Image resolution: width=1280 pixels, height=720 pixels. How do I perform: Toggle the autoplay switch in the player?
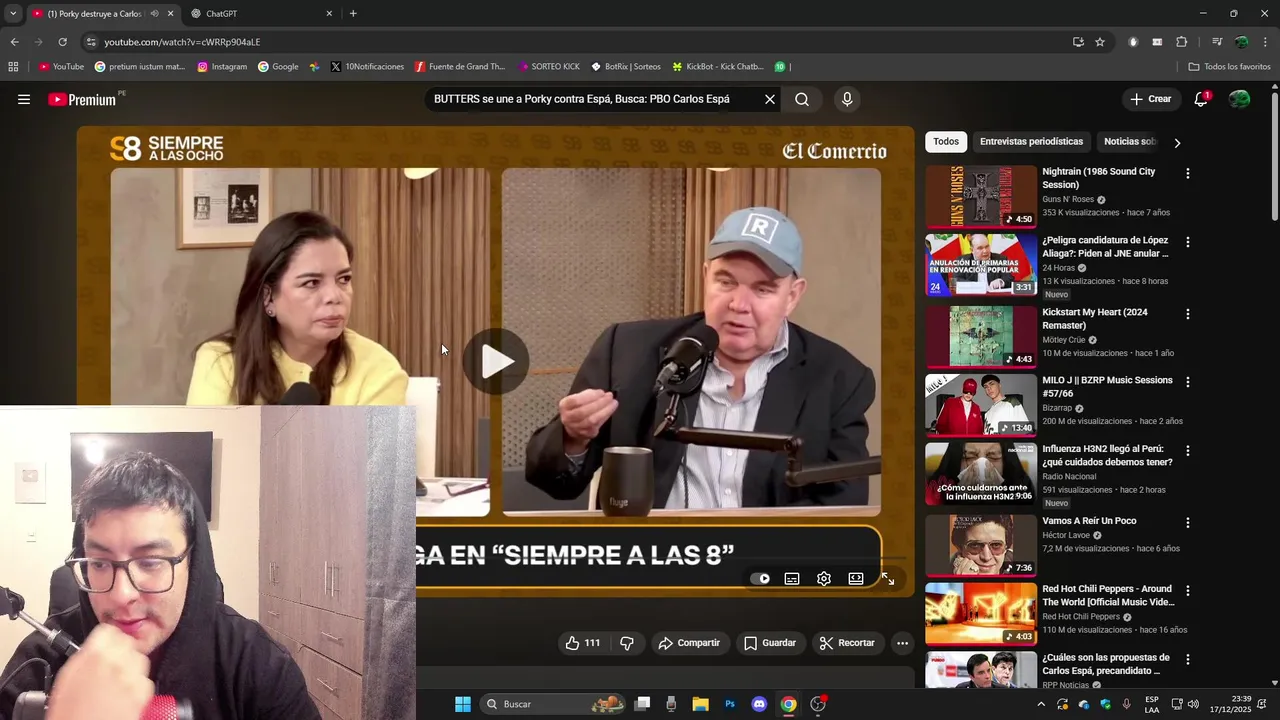click(x=760, y=579)
